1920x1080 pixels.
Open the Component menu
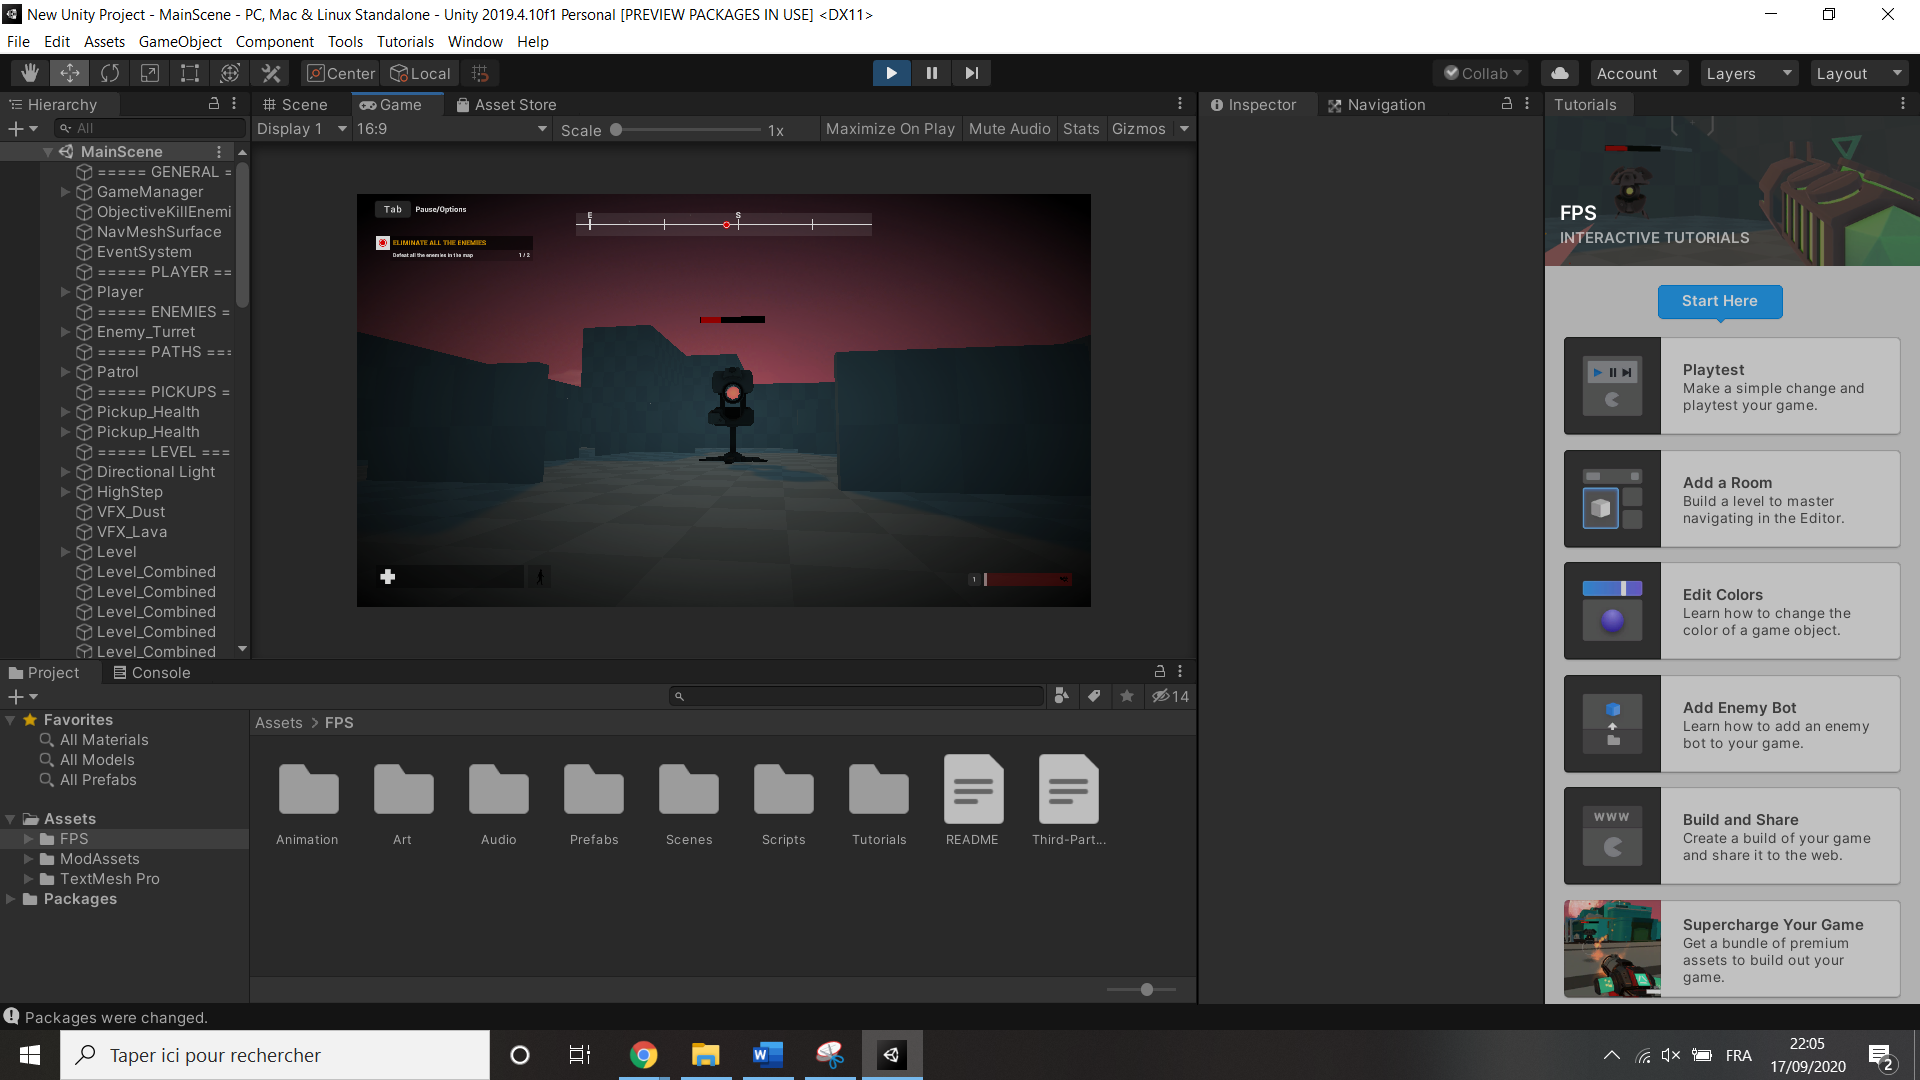[x=275, y=42]
